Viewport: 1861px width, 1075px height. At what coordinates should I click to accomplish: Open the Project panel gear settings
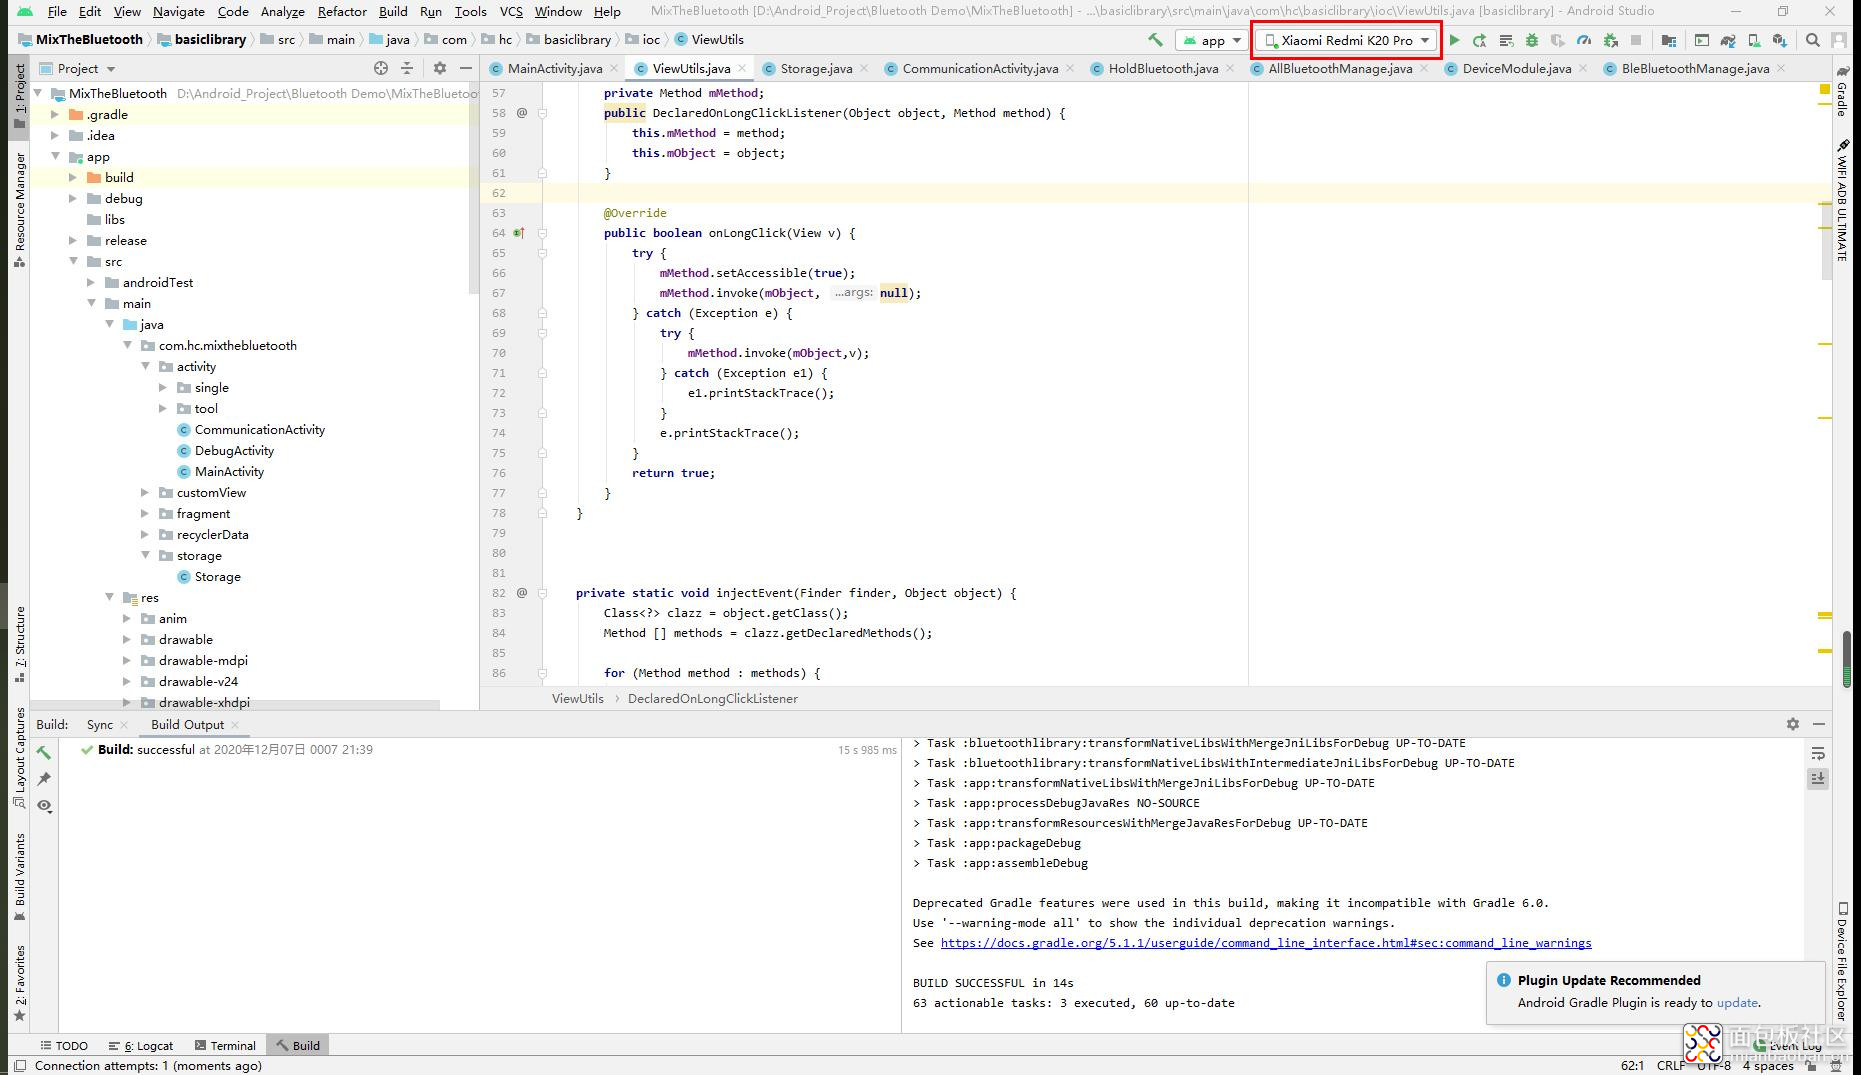[440, 68]
